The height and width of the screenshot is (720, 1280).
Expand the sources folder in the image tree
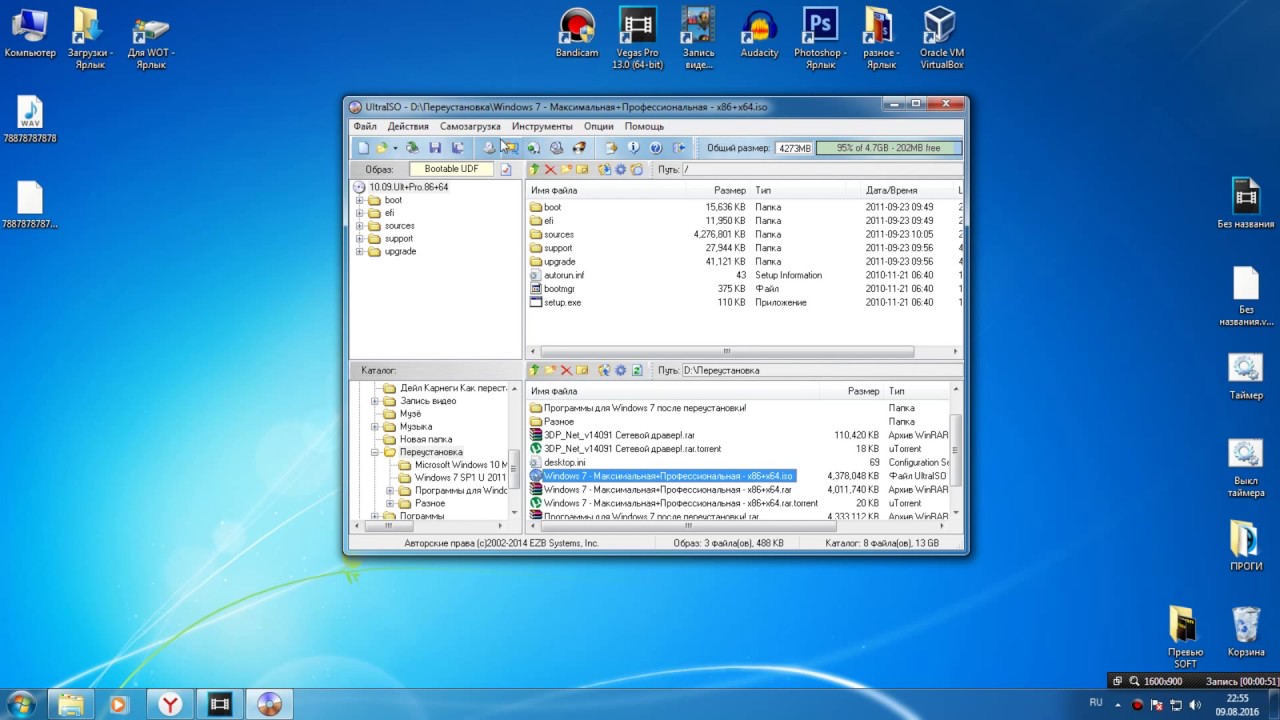pos(360,226)
